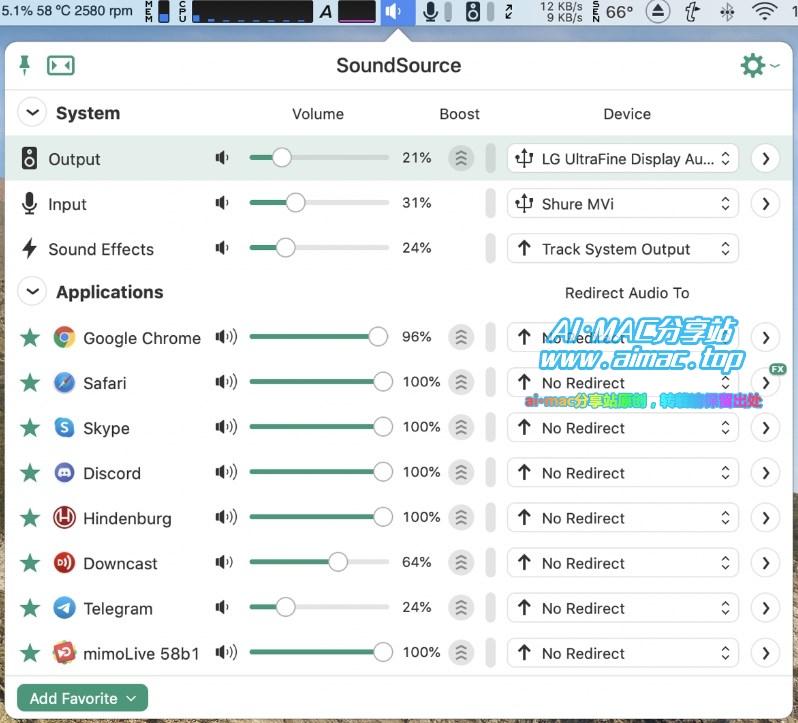Image resolution: width=798 pixels, height=723 pixels.
Task: Mute the Output device speaker icon
Action: tap(222, 158)
